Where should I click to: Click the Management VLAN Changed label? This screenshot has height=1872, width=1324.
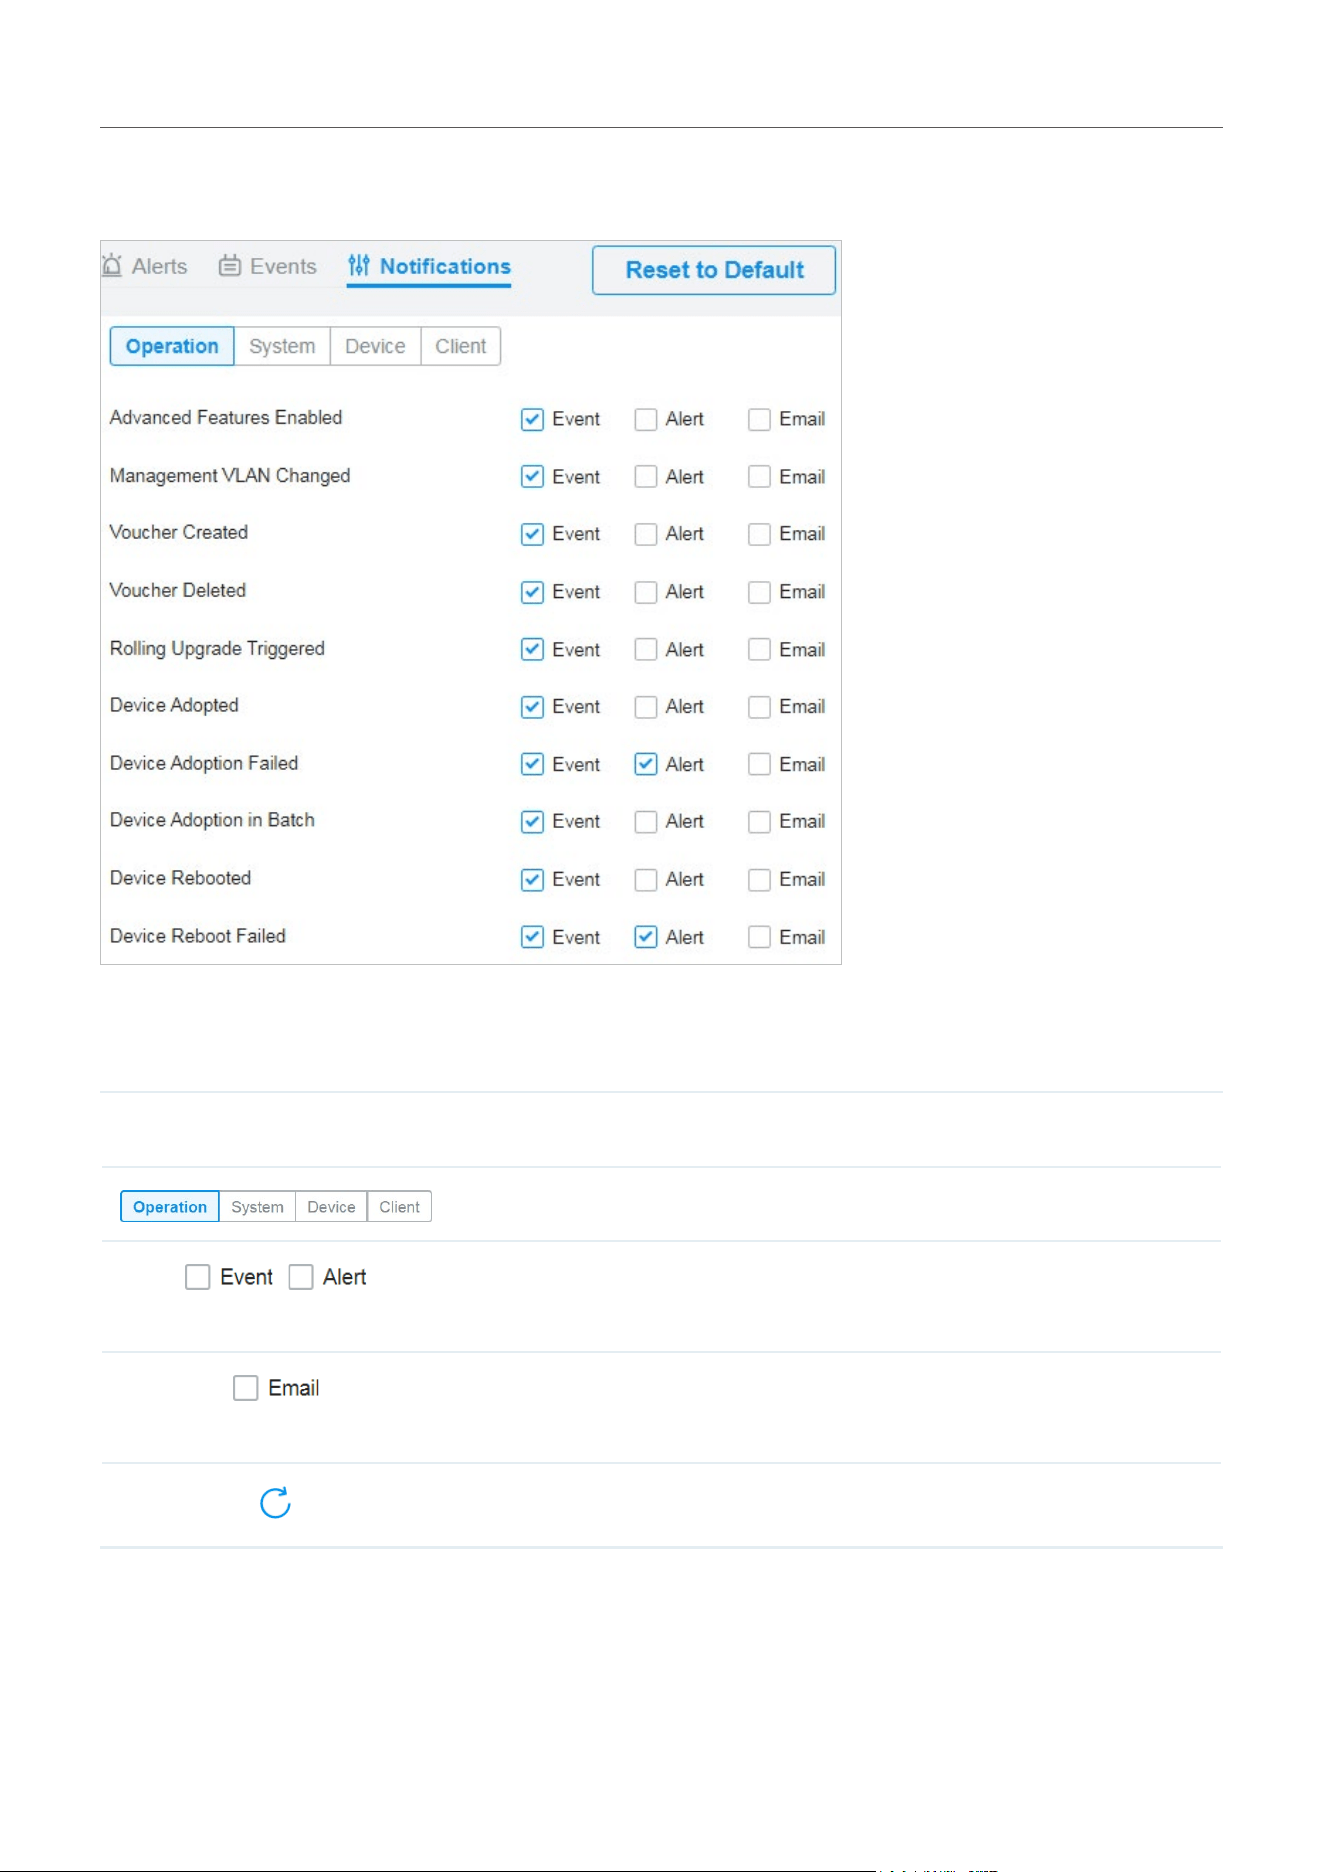coord(230,476)
